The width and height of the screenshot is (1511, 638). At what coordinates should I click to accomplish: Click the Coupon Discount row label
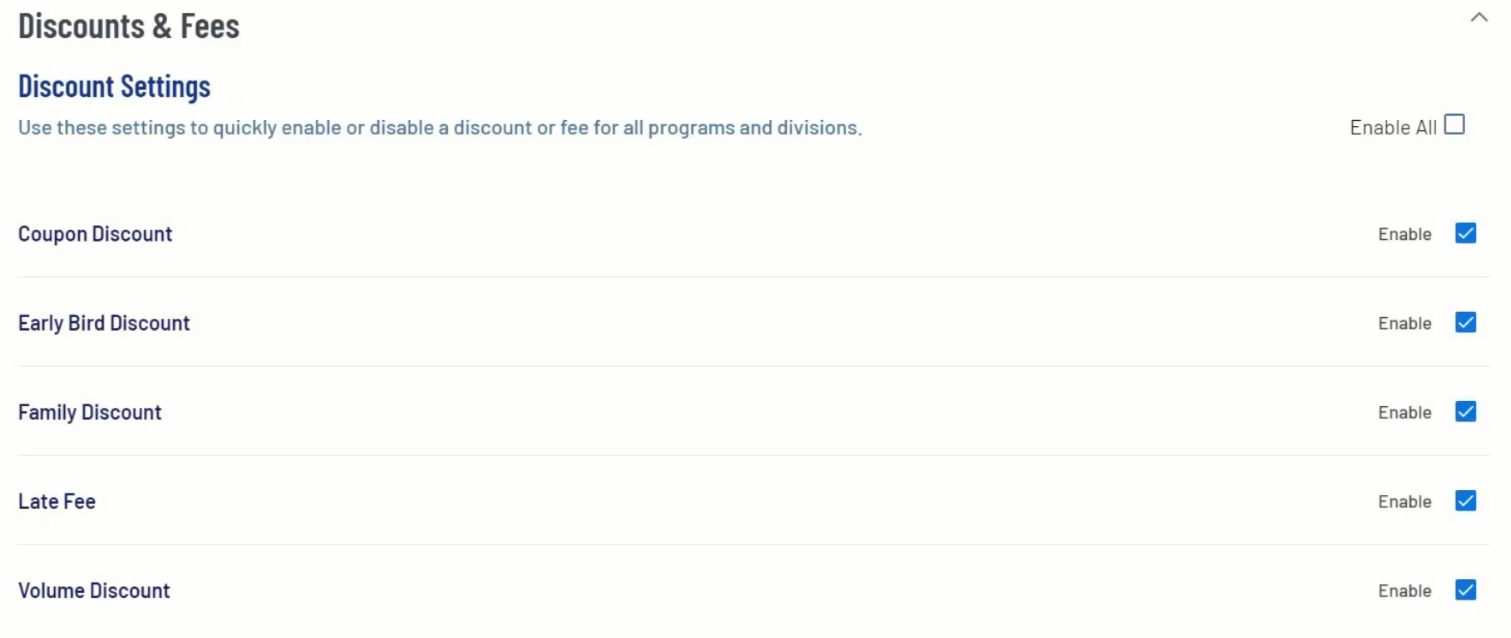pos(95,234)
